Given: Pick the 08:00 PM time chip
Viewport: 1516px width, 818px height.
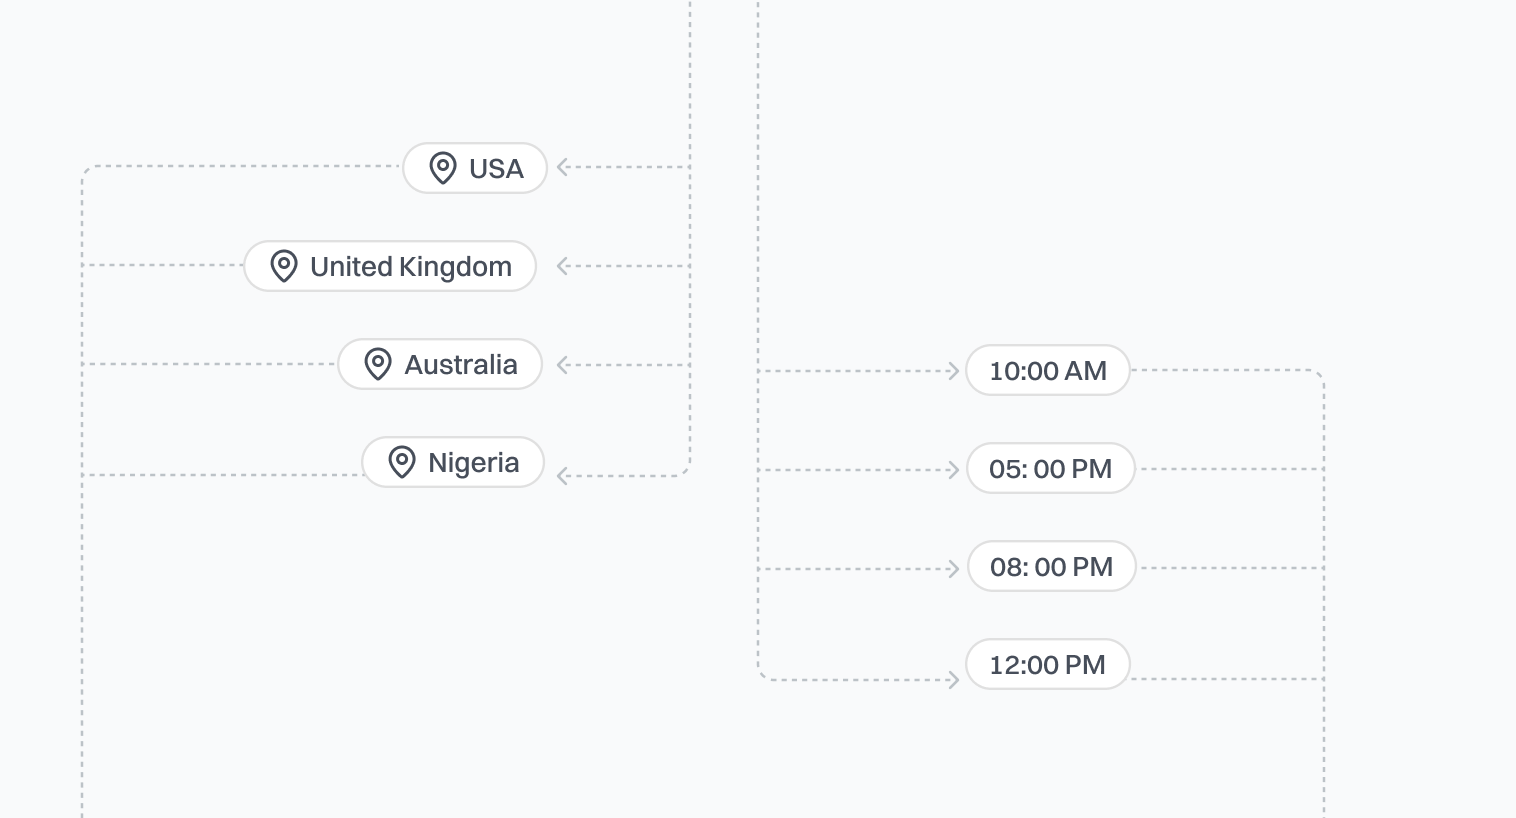Looking at the screenshot, I should (1052, 567).
